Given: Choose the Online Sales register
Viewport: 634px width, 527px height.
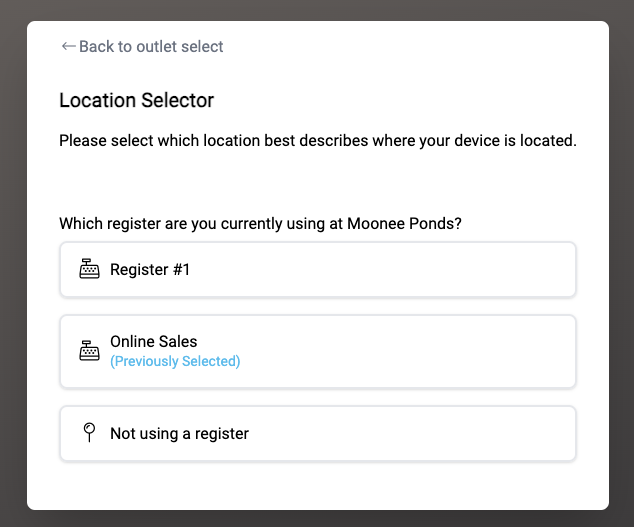Looking at the screenshot, I should click(318, 351).
